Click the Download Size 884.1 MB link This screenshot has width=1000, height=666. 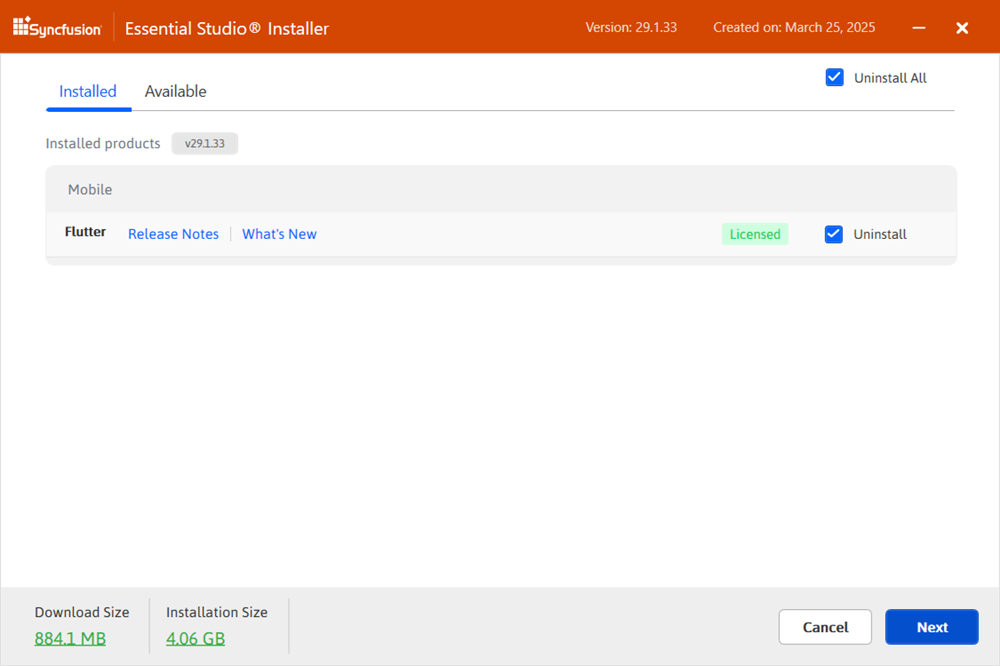click(70, 639)
